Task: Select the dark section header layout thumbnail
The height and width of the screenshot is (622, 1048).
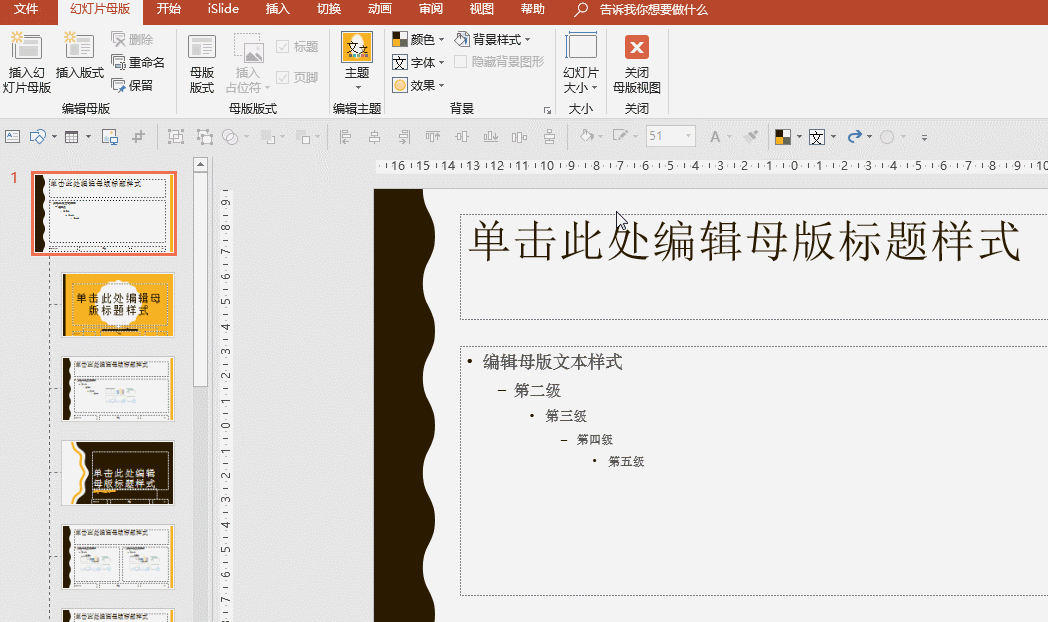Action: click(118, 473)
